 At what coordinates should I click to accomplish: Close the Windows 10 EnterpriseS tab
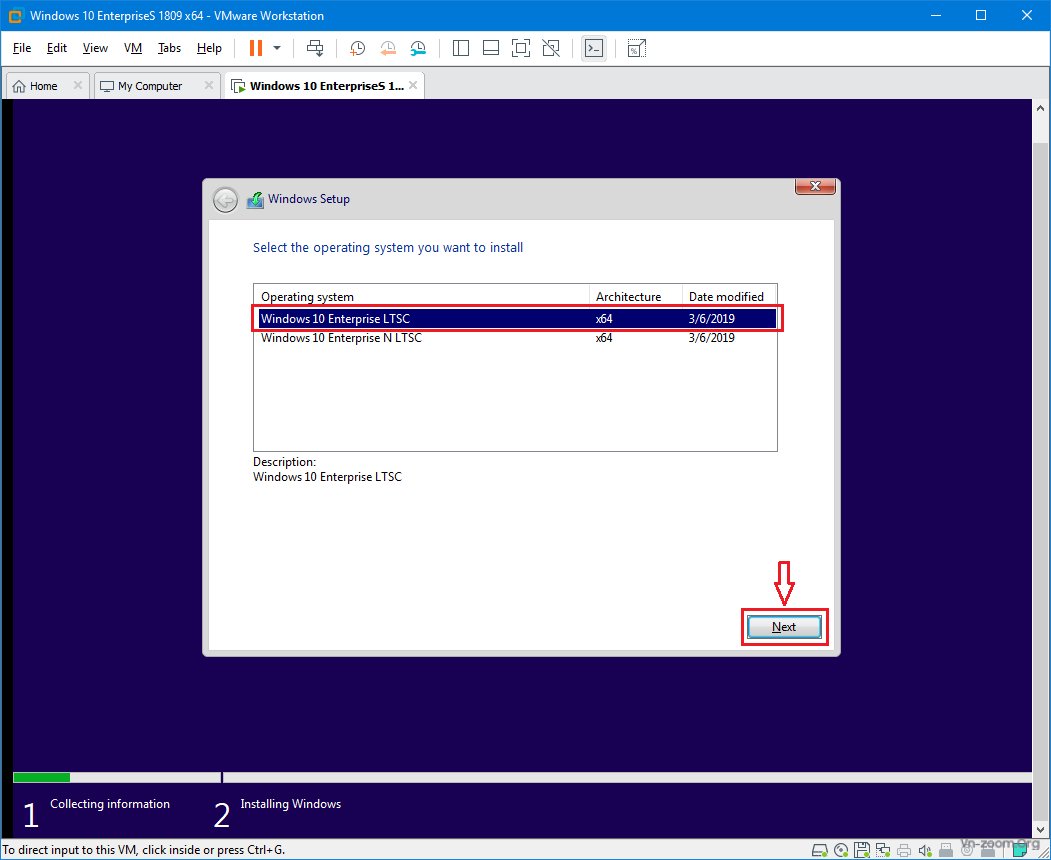[413, 85]
